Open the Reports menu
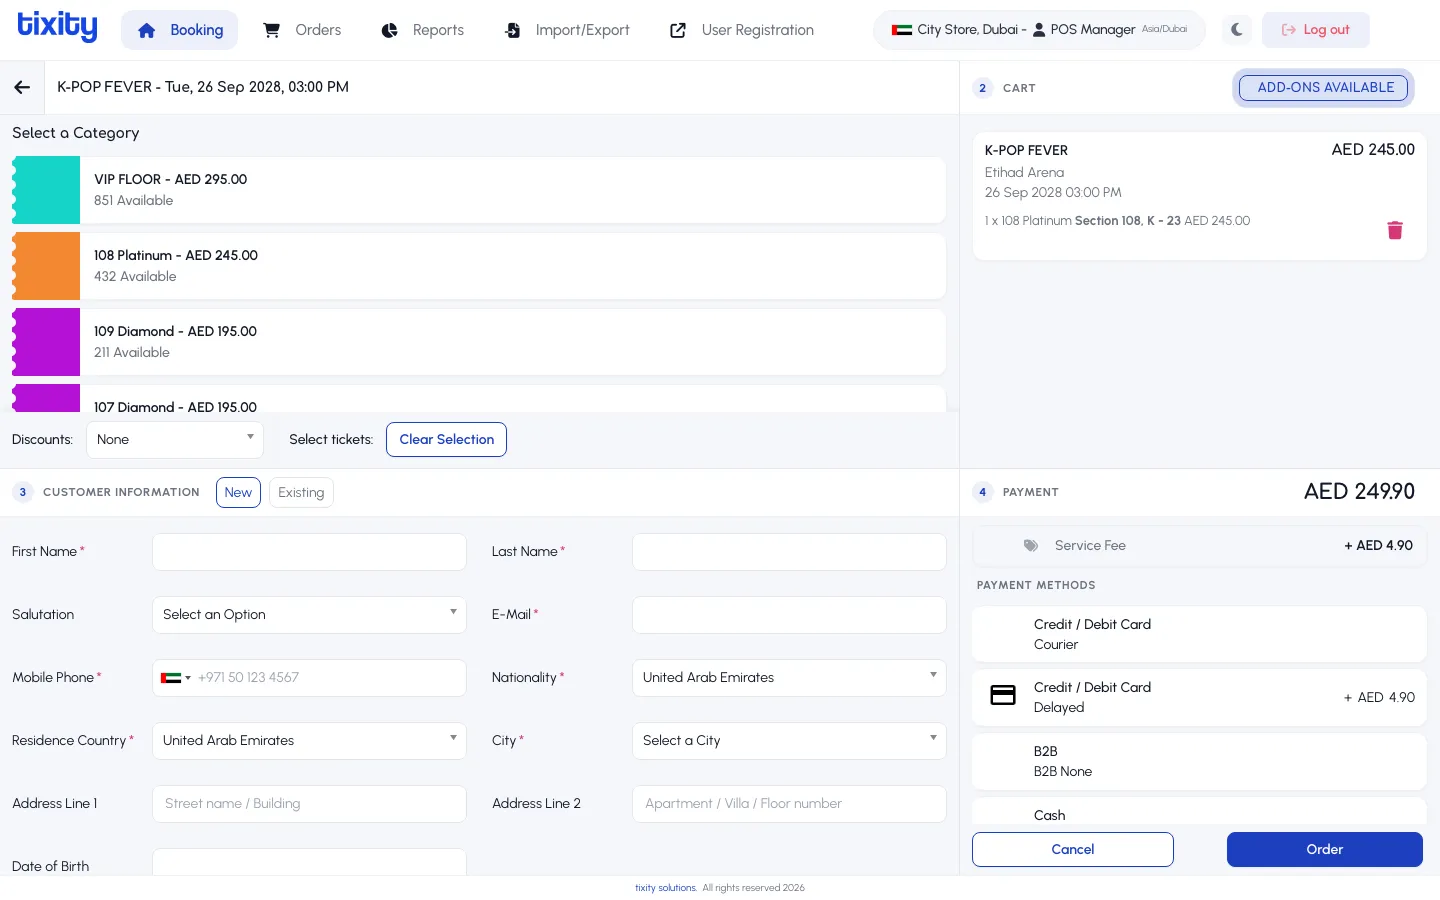The height and width of the screenshot is (900, 1440). point(423,30)
